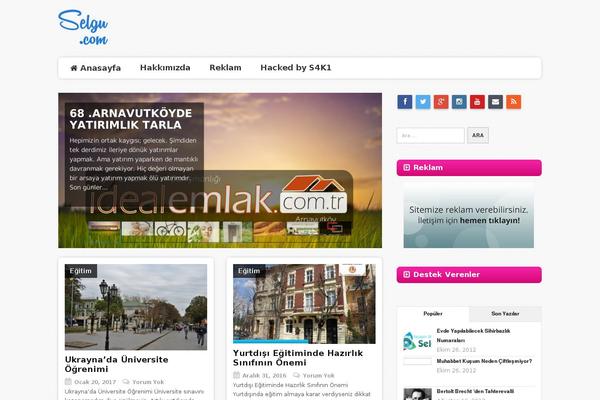The height and width of the screenshot is (400, 600).
Task: Click Yorum Yok under Ukrayna post
Action: point(148,382)
